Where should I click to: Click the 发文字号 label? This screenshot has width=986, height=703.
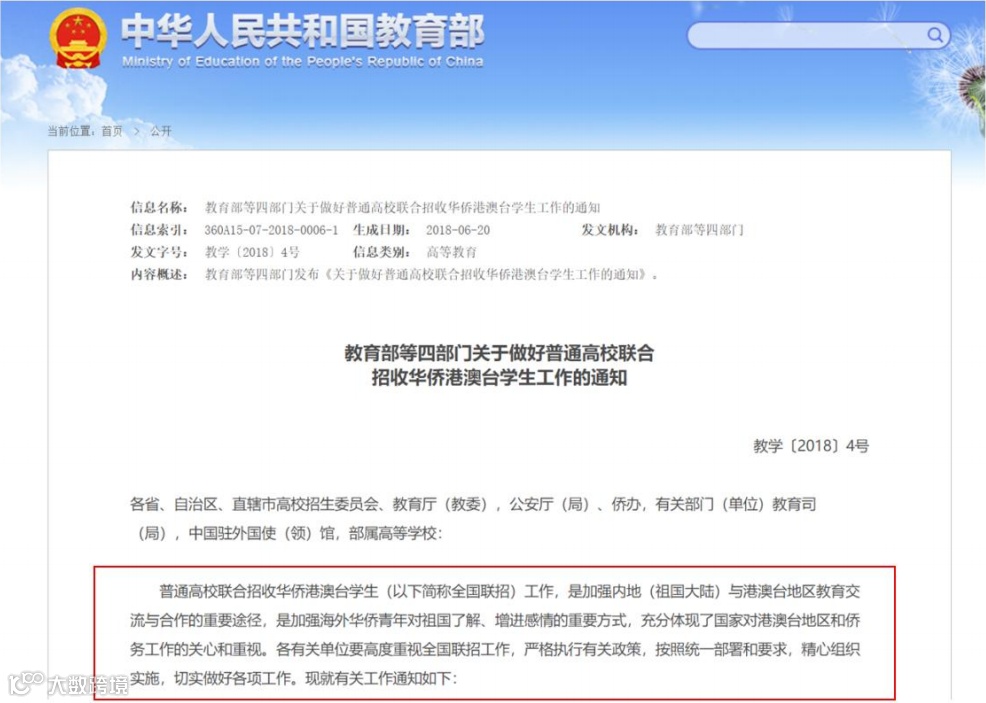coord(158,252)
